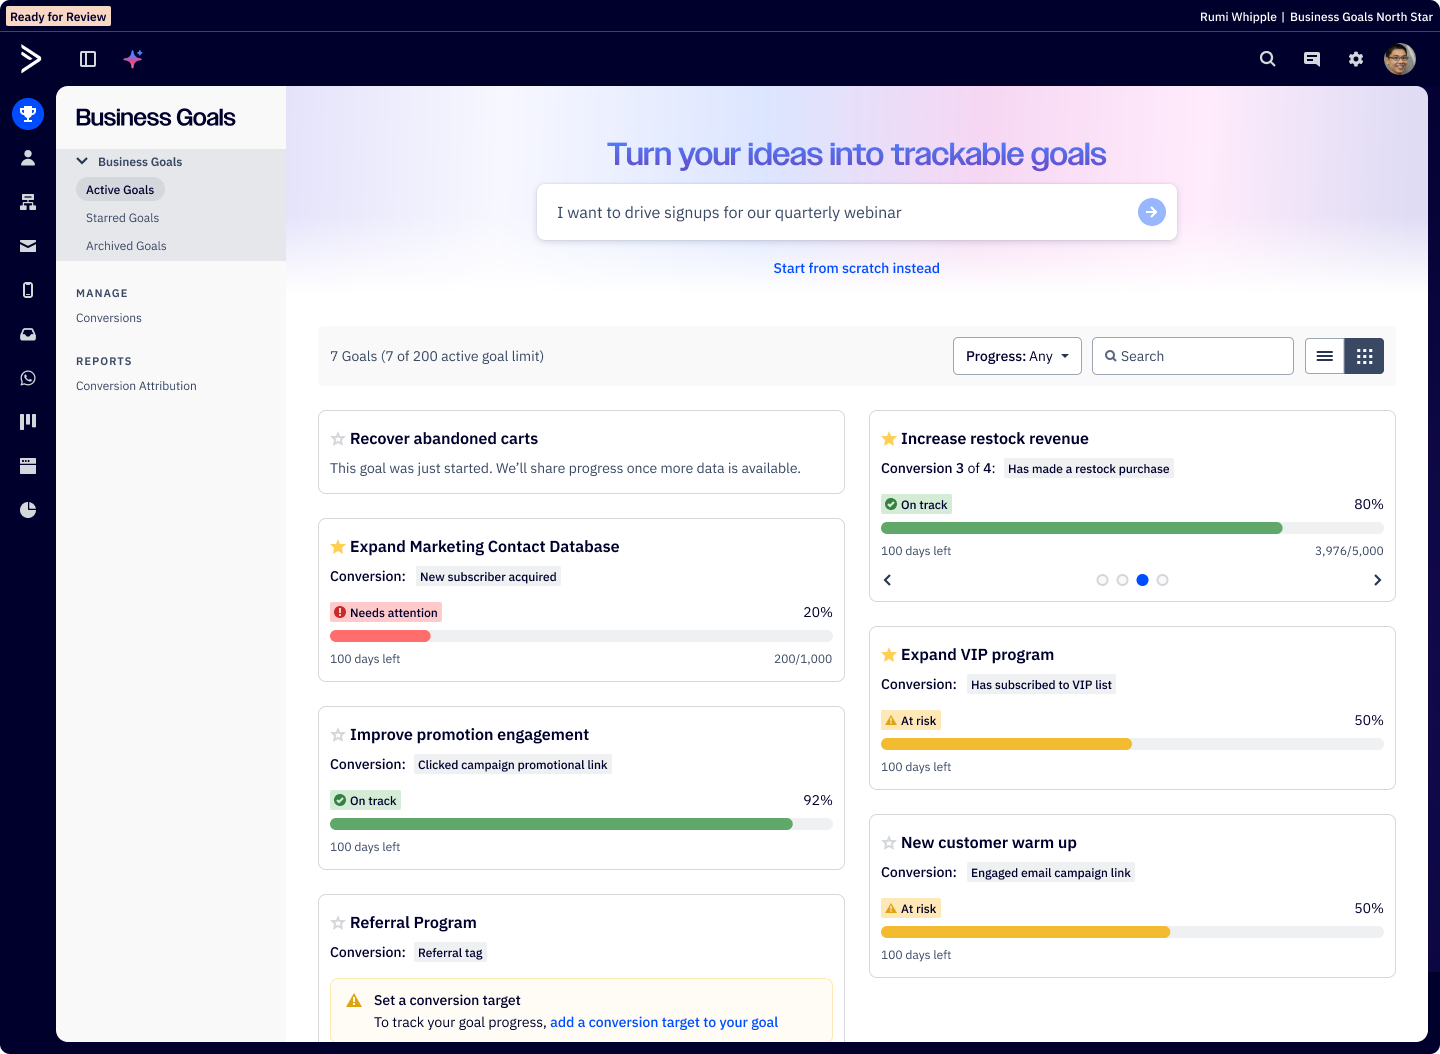Collapse the Business Goals tree section
Screen dimensions: 1440x1054
pos(82,161)
